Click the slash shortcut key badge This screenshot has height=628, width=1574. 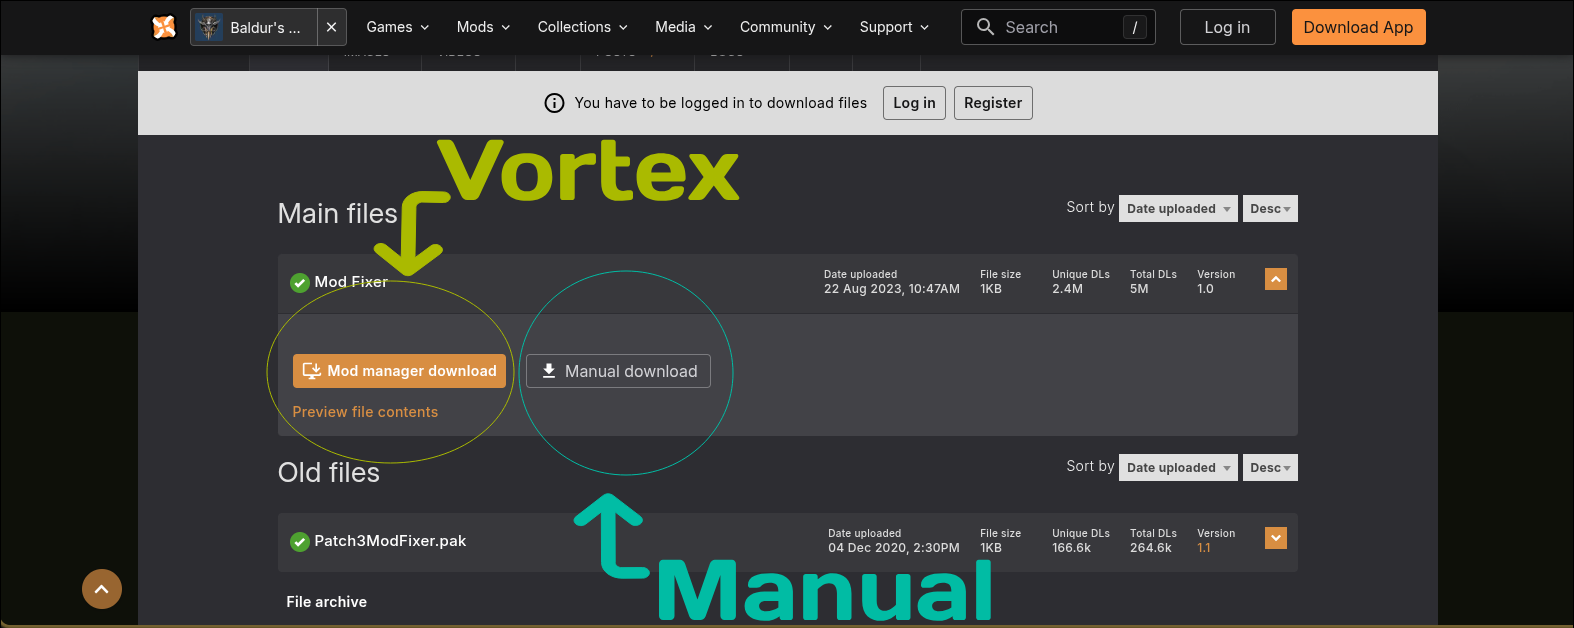tap(1134, 27)
